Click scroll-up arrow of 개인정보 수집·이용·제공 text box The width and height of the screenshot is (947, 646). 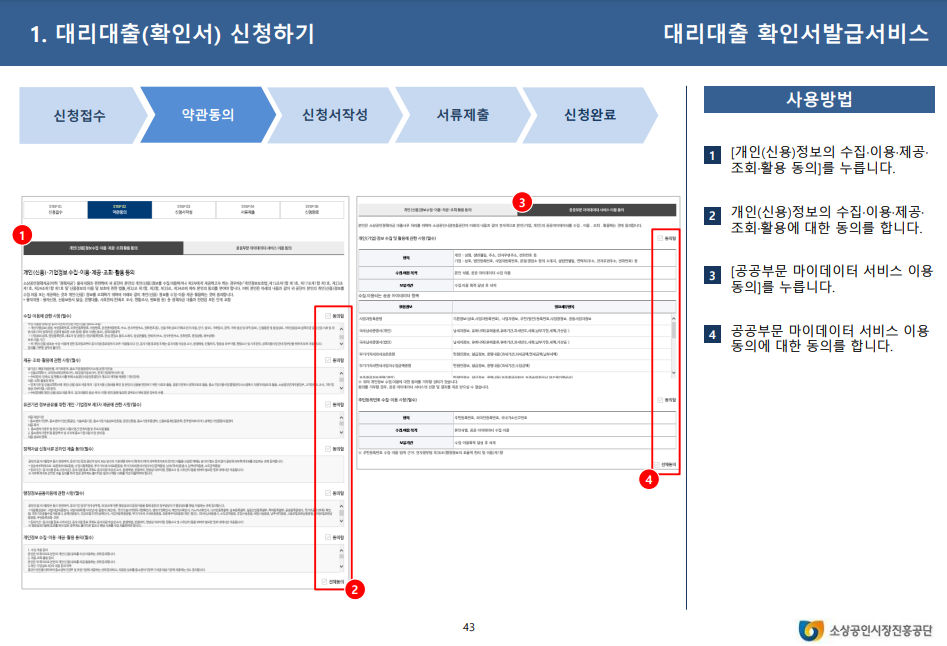[341, 550]
